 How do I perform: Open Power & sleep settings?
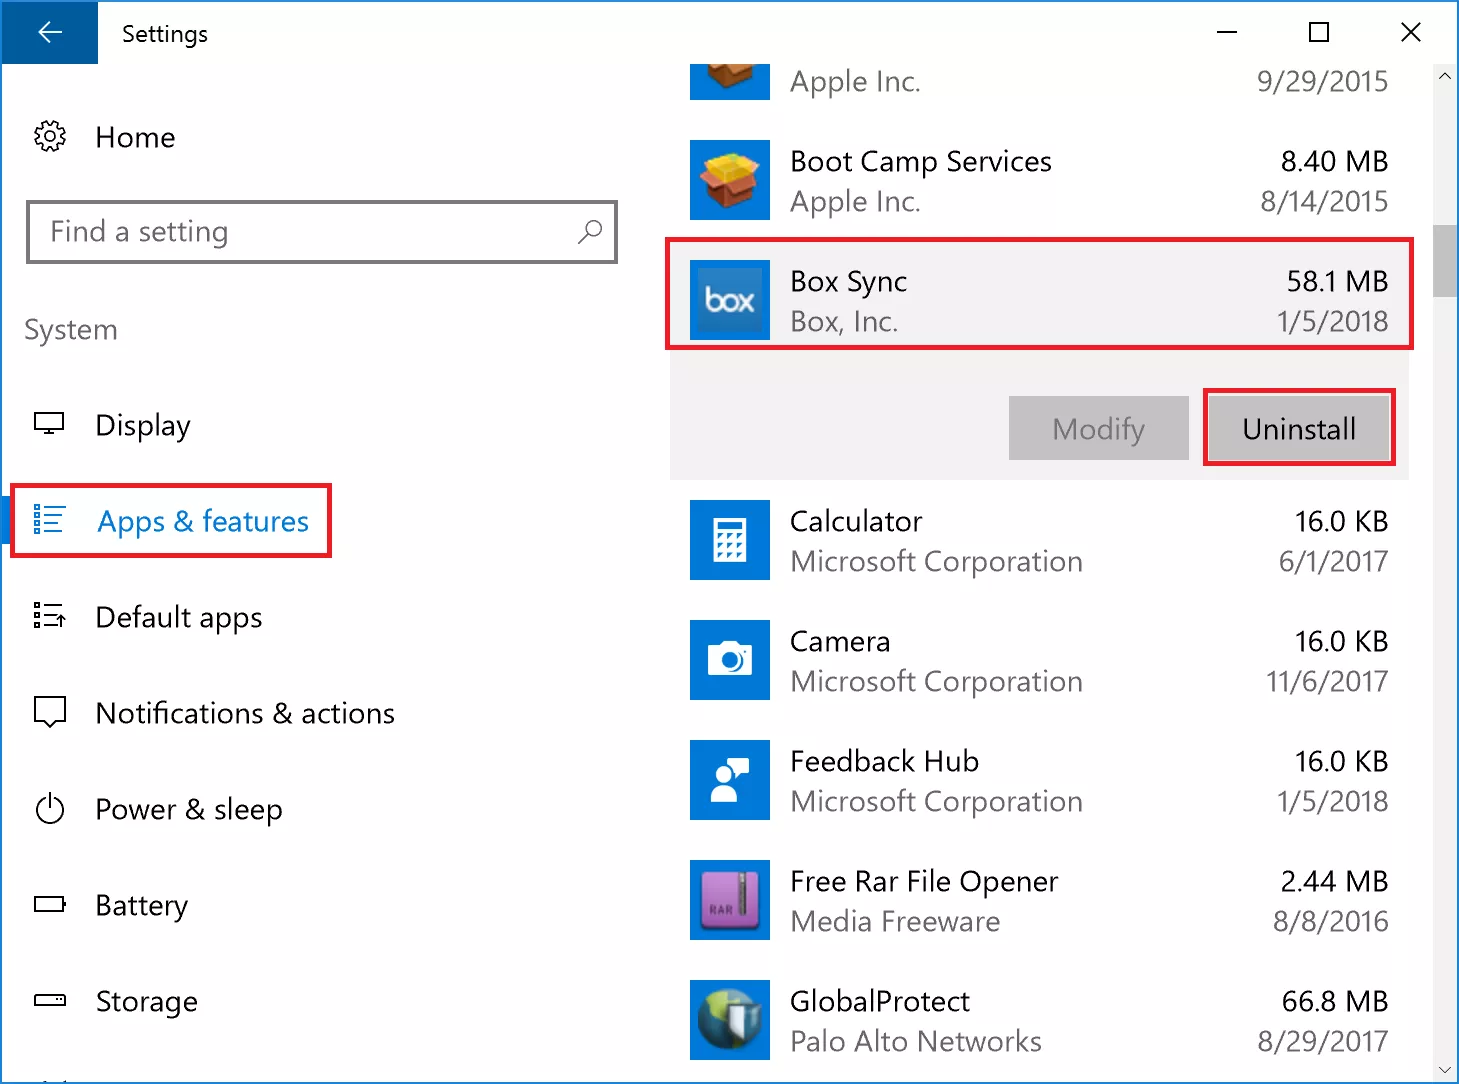189,809
